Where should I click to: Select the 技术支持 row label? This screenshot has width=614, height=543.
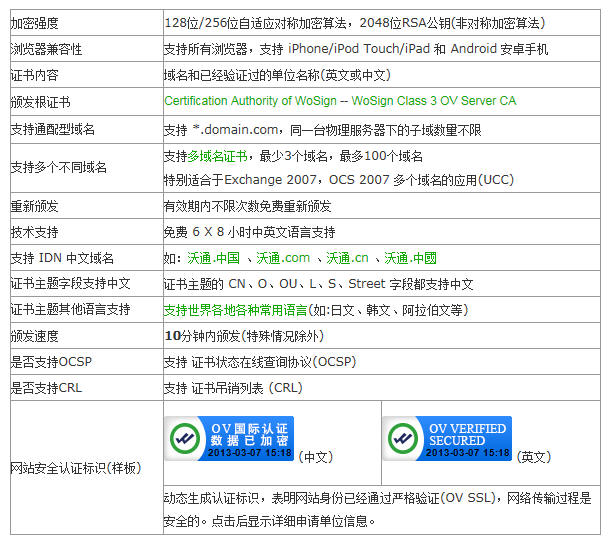point(34,232)
